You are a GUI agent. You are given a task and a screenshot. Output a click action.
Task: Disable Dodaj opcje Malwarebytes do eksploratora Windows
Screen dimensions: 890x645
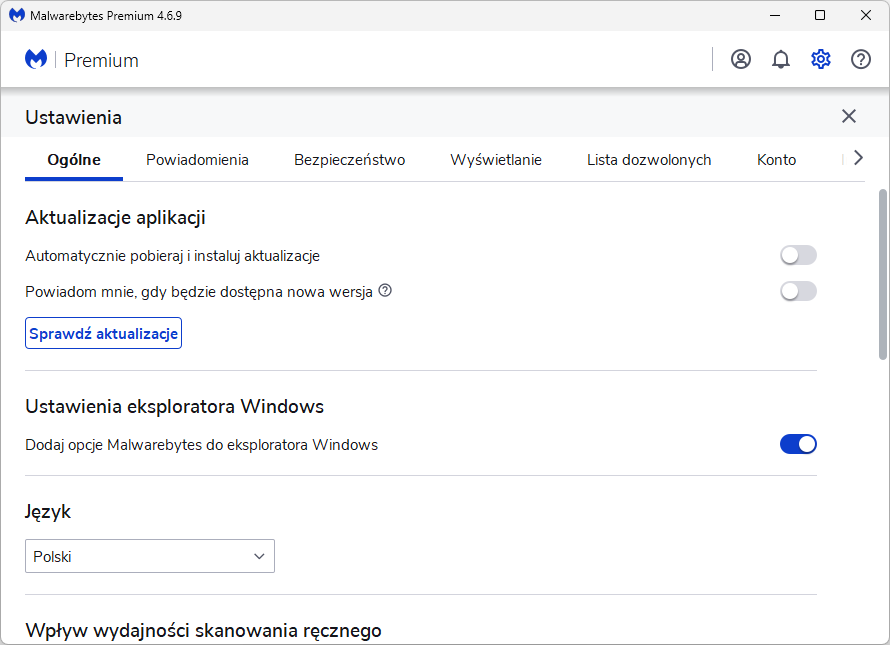point(798,444)
